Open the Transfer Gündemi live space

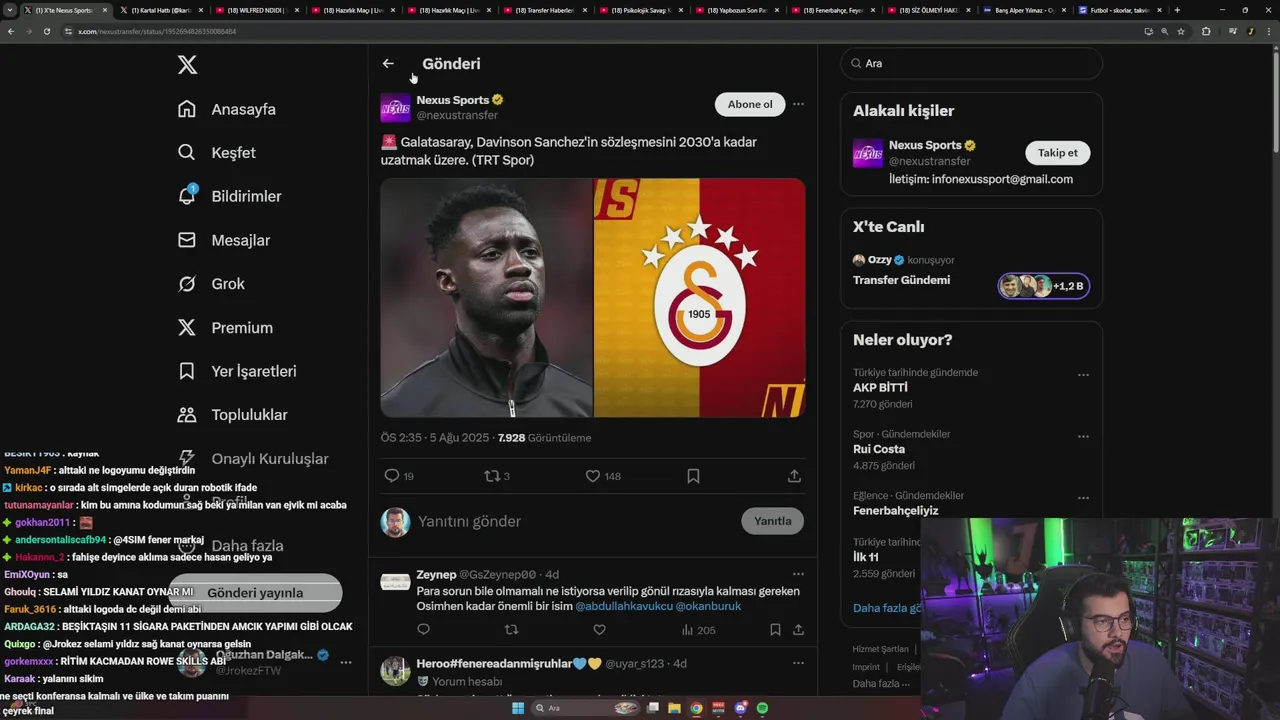coord(901,280)
